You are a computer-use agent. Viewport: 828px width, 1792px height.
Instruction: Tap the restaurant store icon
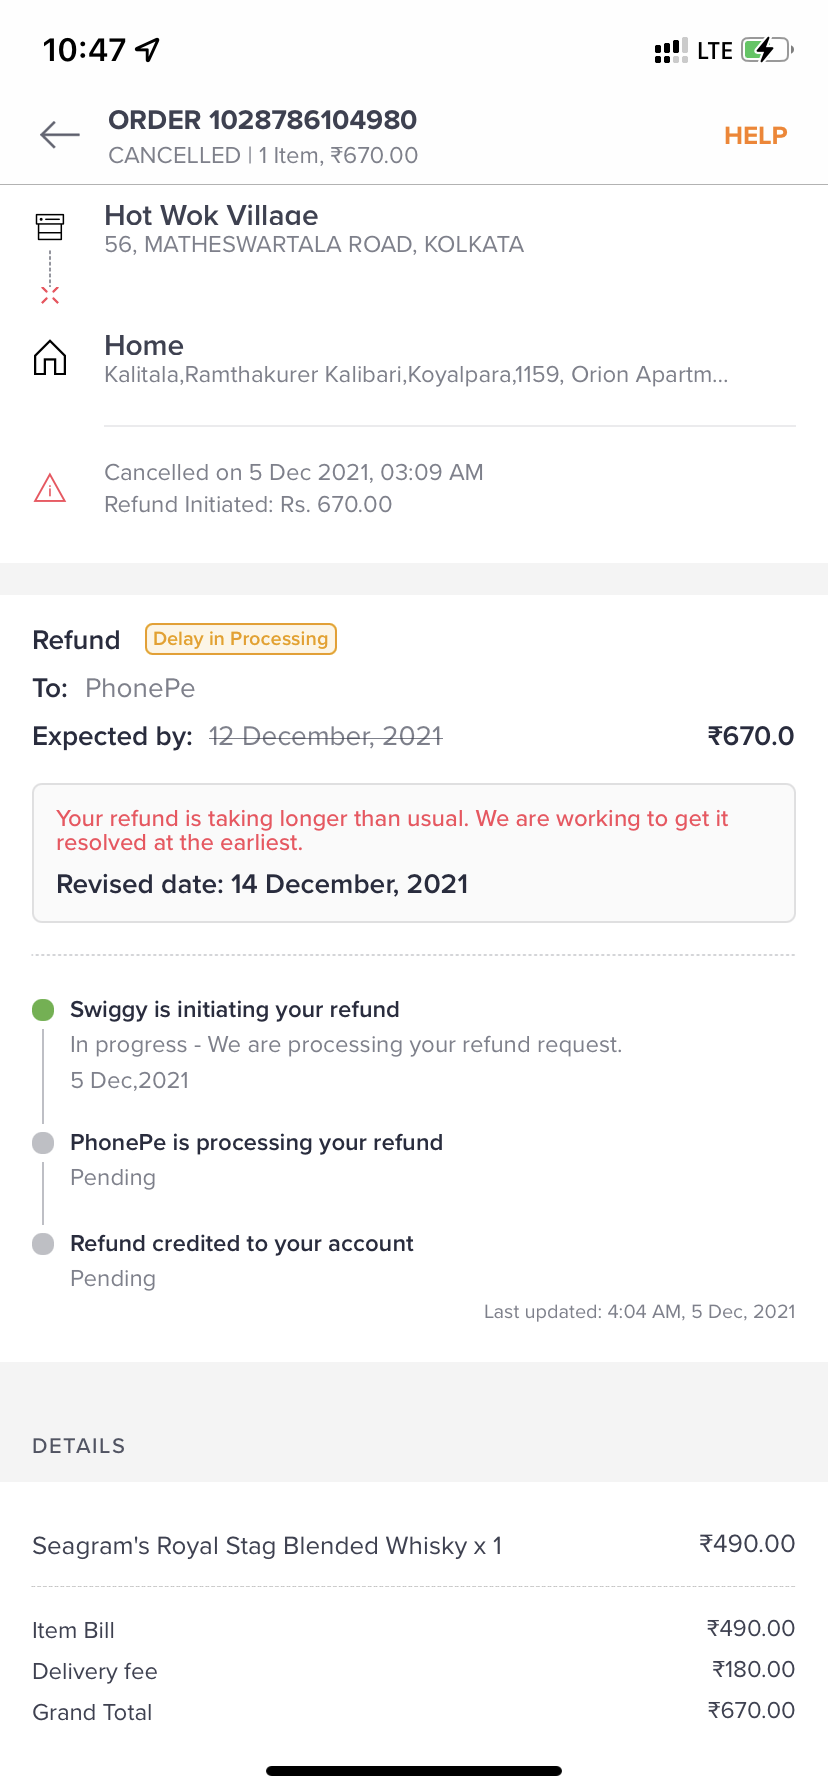pos(50,227)
